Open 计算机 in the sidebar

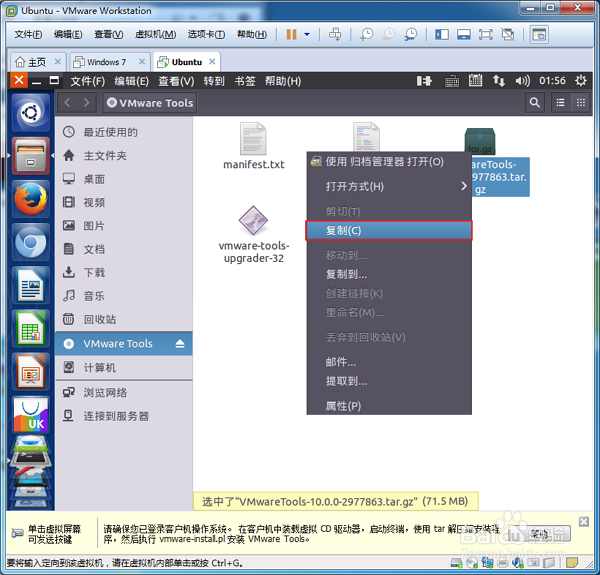[x=124, y=368]
